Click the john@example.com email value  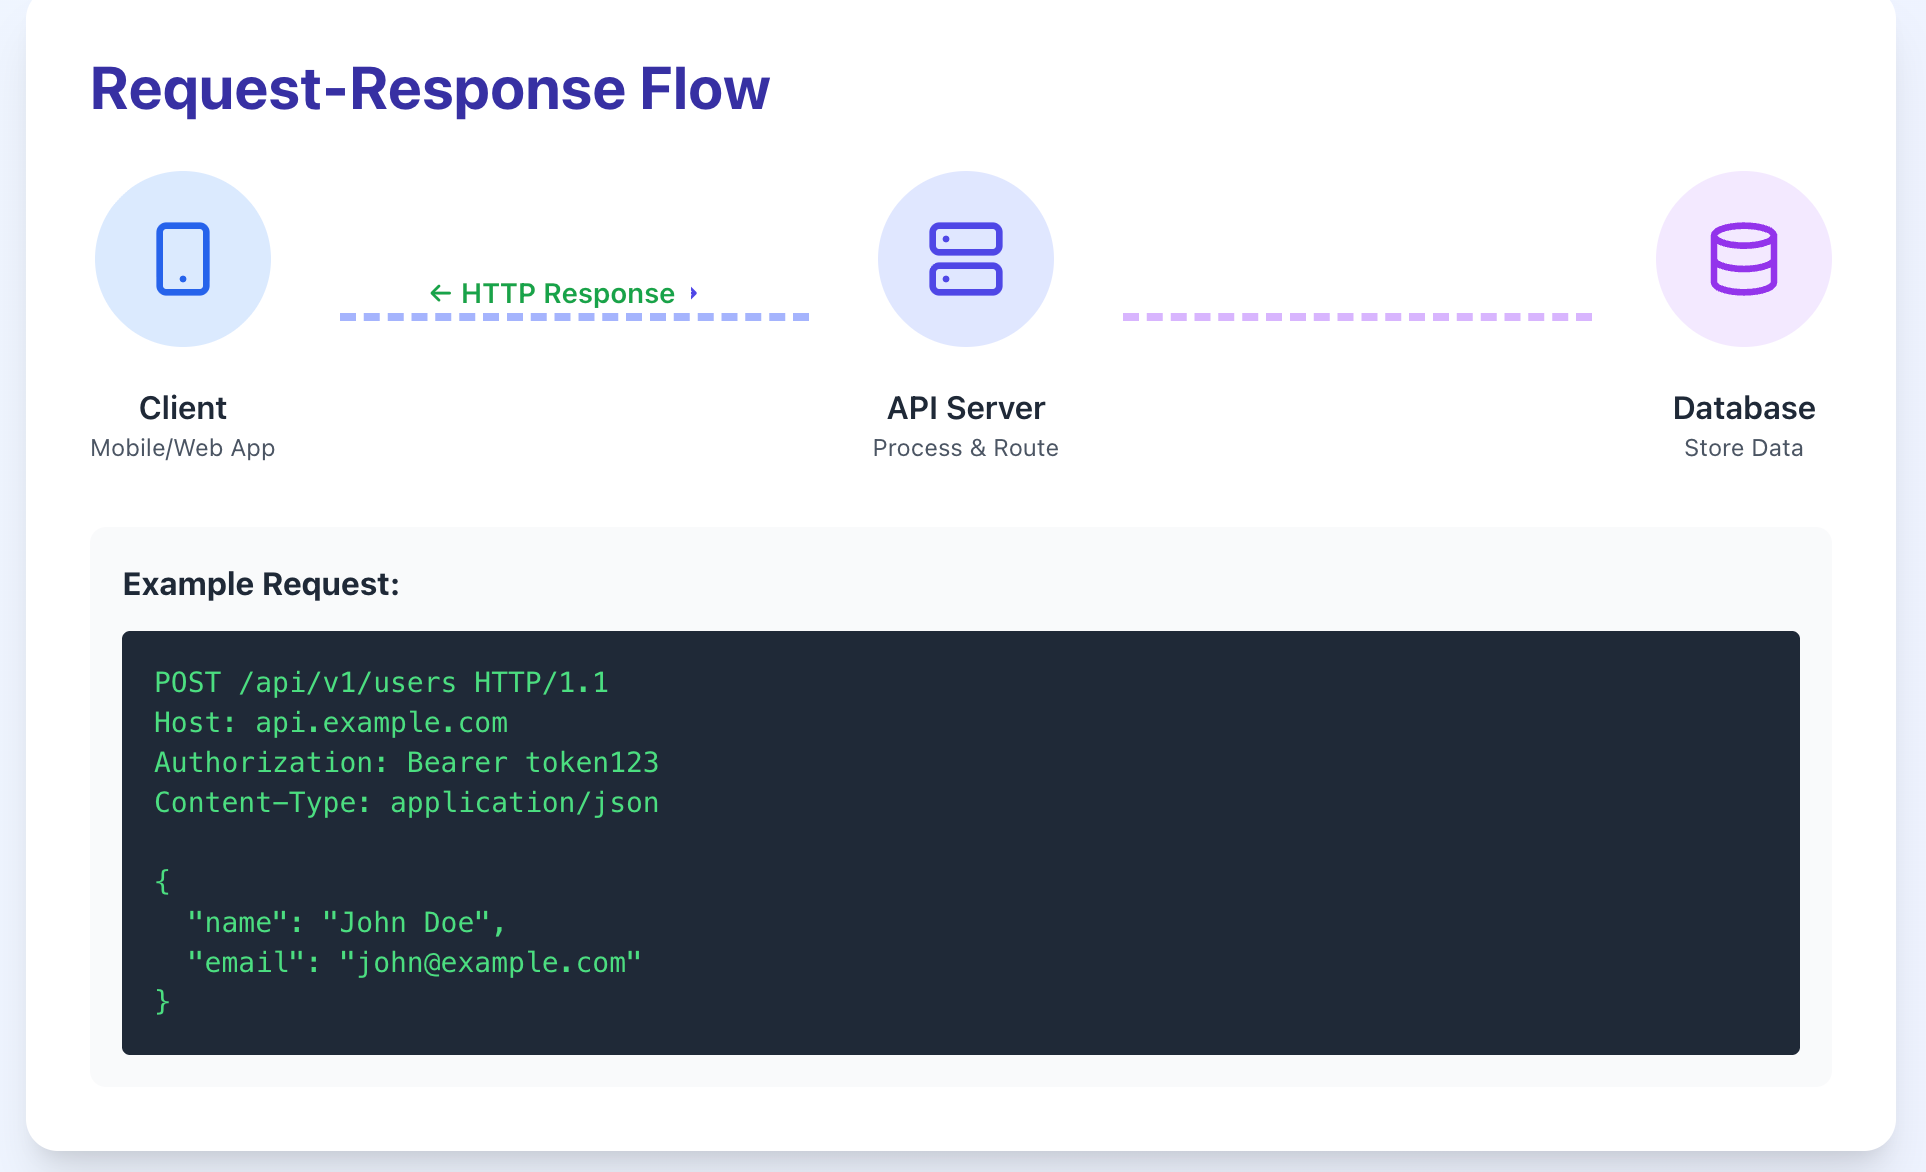tap(490, 963)
